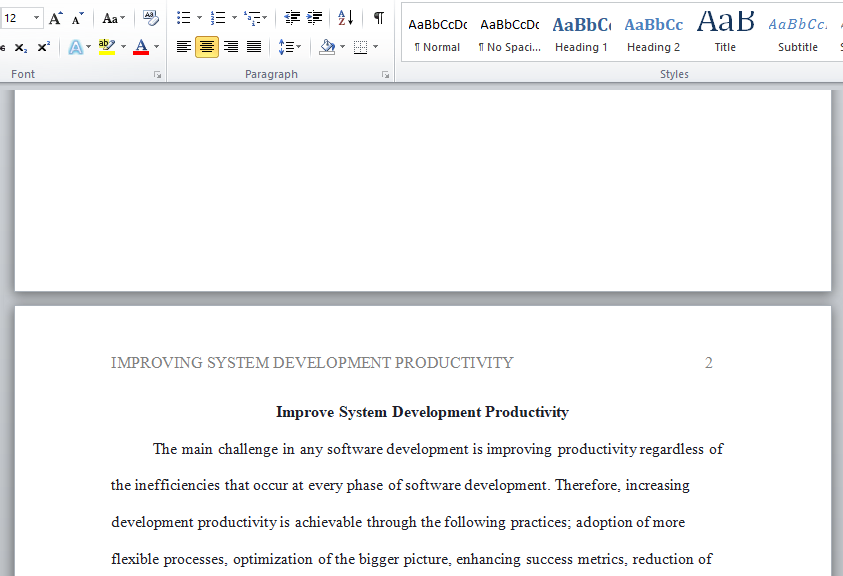The image size is (843, 576).
Task: Open Paragraph dialog launcher
Action: [x=385, y=75]
